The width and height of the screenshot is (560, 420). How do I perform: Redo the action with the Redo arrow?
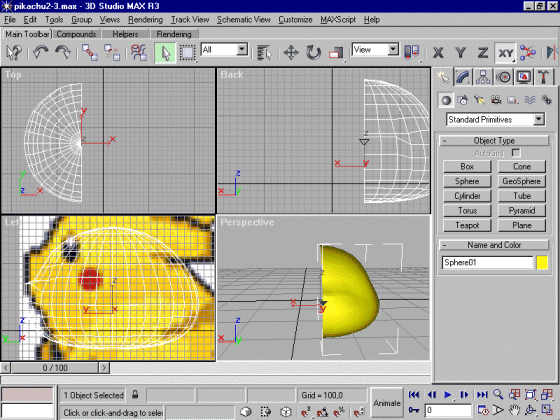(63, 52)
